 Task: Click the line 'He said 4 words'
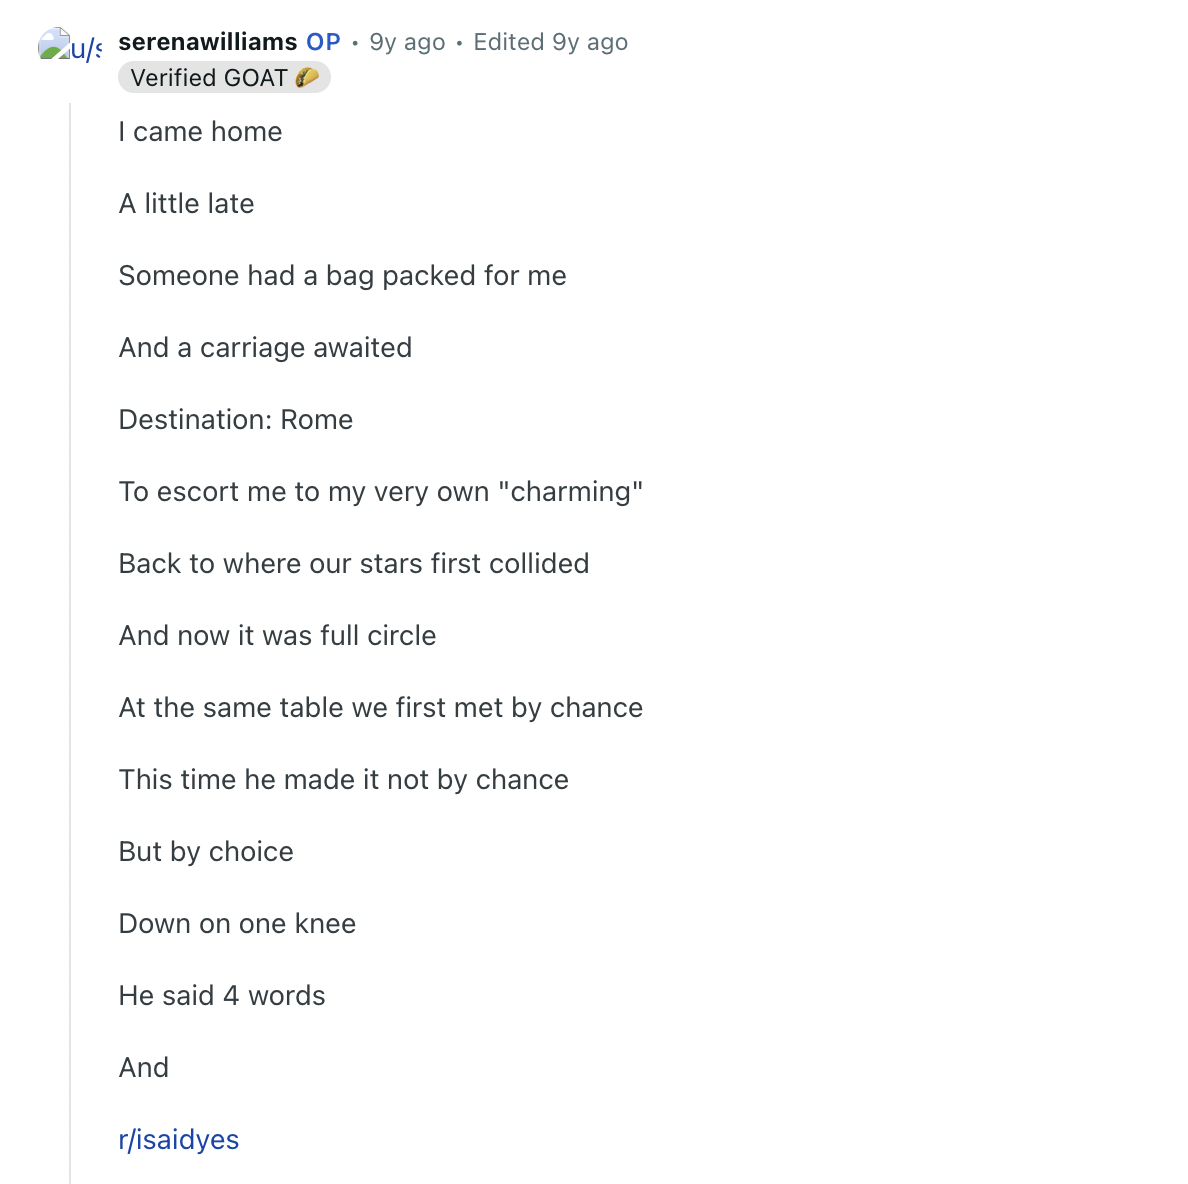click(222, 995)
